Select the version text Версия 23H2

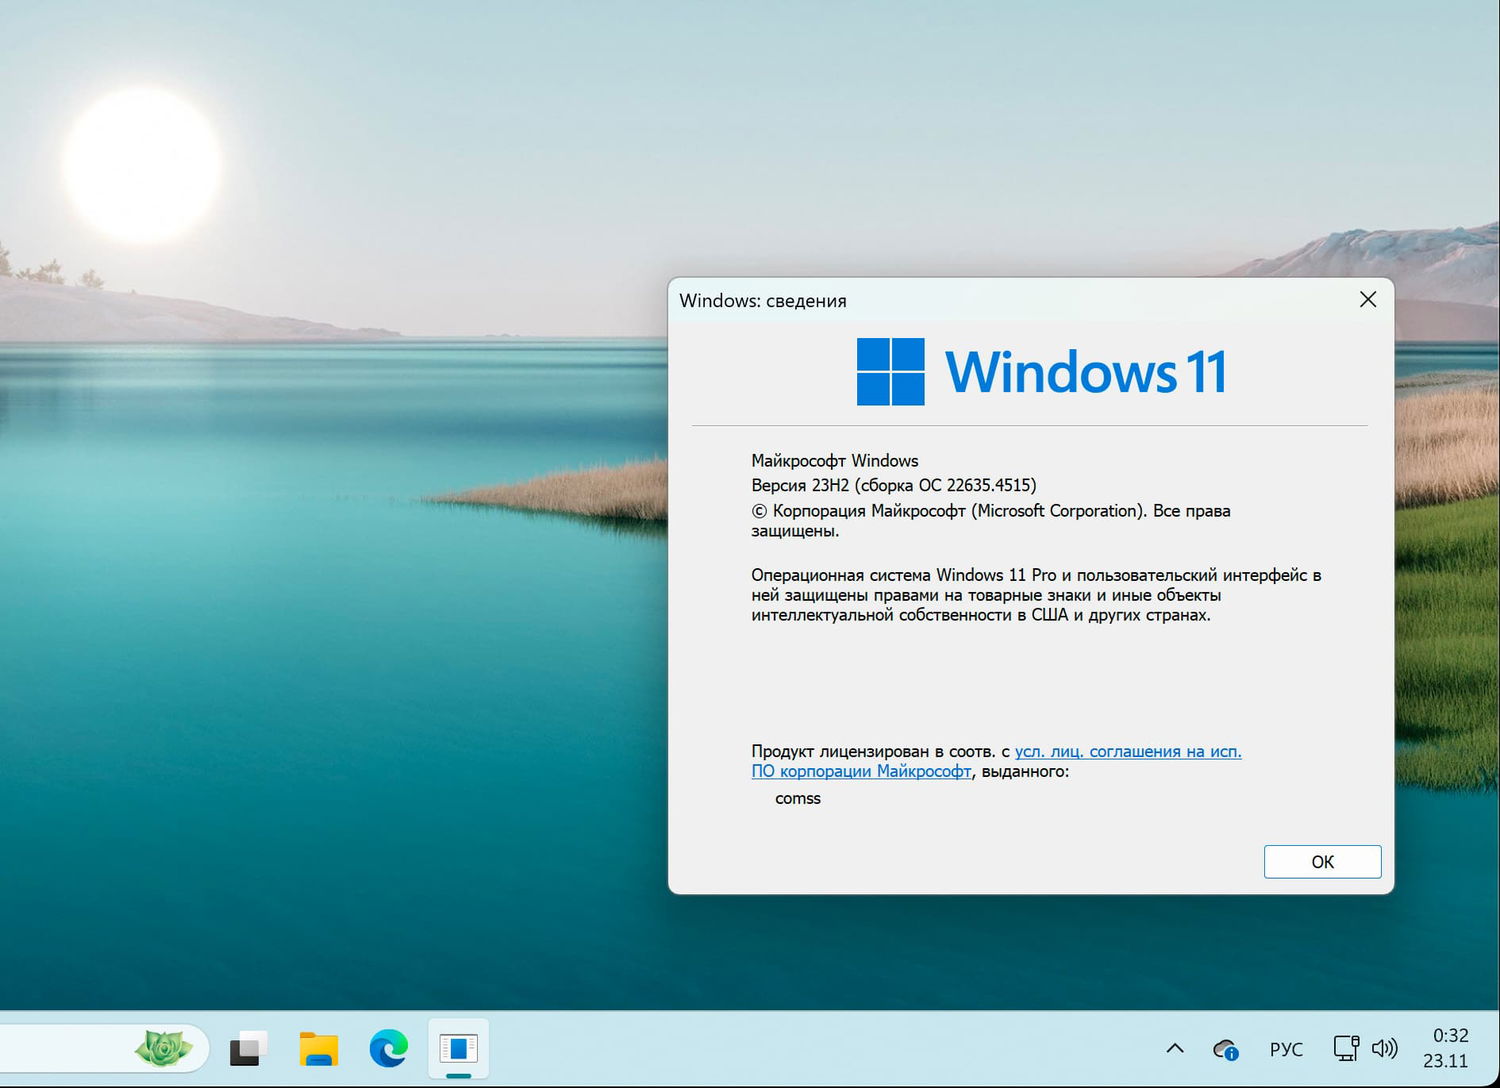pyautogui.click(x=894, y=485)
